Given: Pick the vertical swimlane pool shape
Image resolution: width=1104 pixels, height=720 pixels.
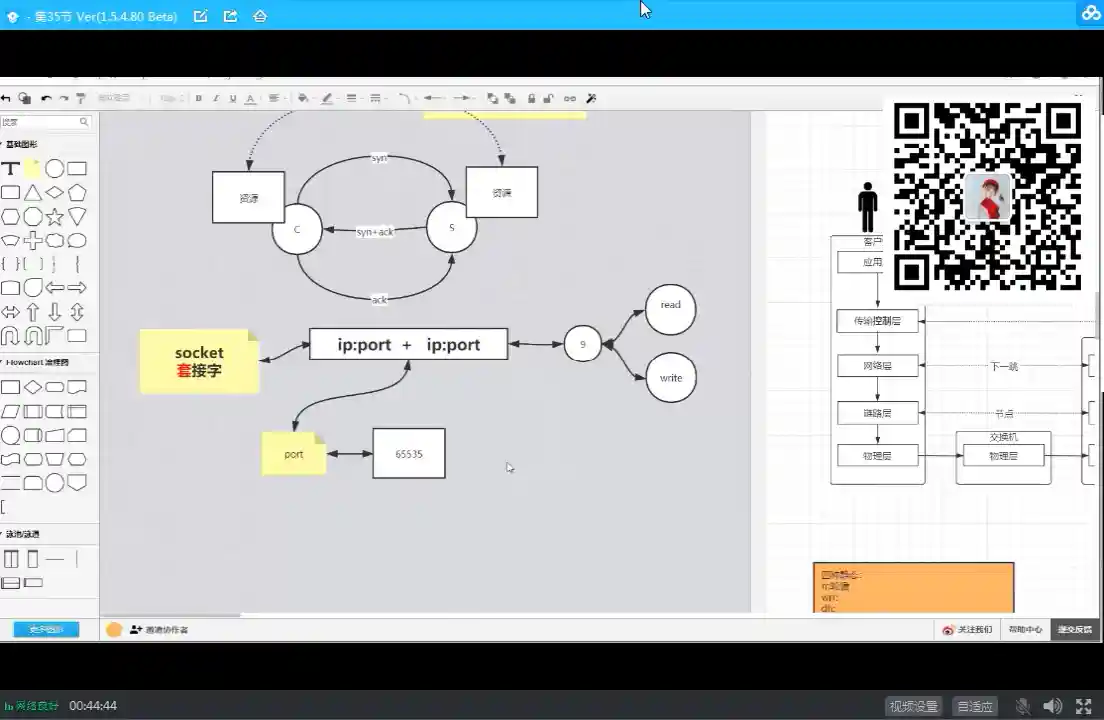Looking at the screenshot, I should coord(11,560).
